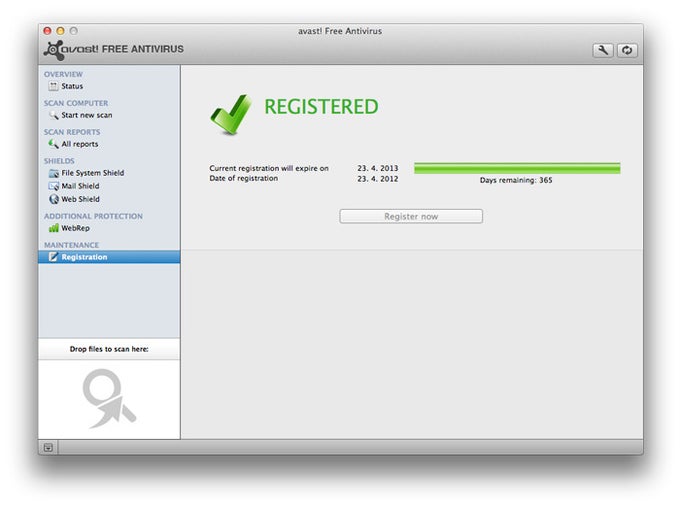680x506 pixels.
Task: Select File System Shield entry
Action: click(109, 173)
